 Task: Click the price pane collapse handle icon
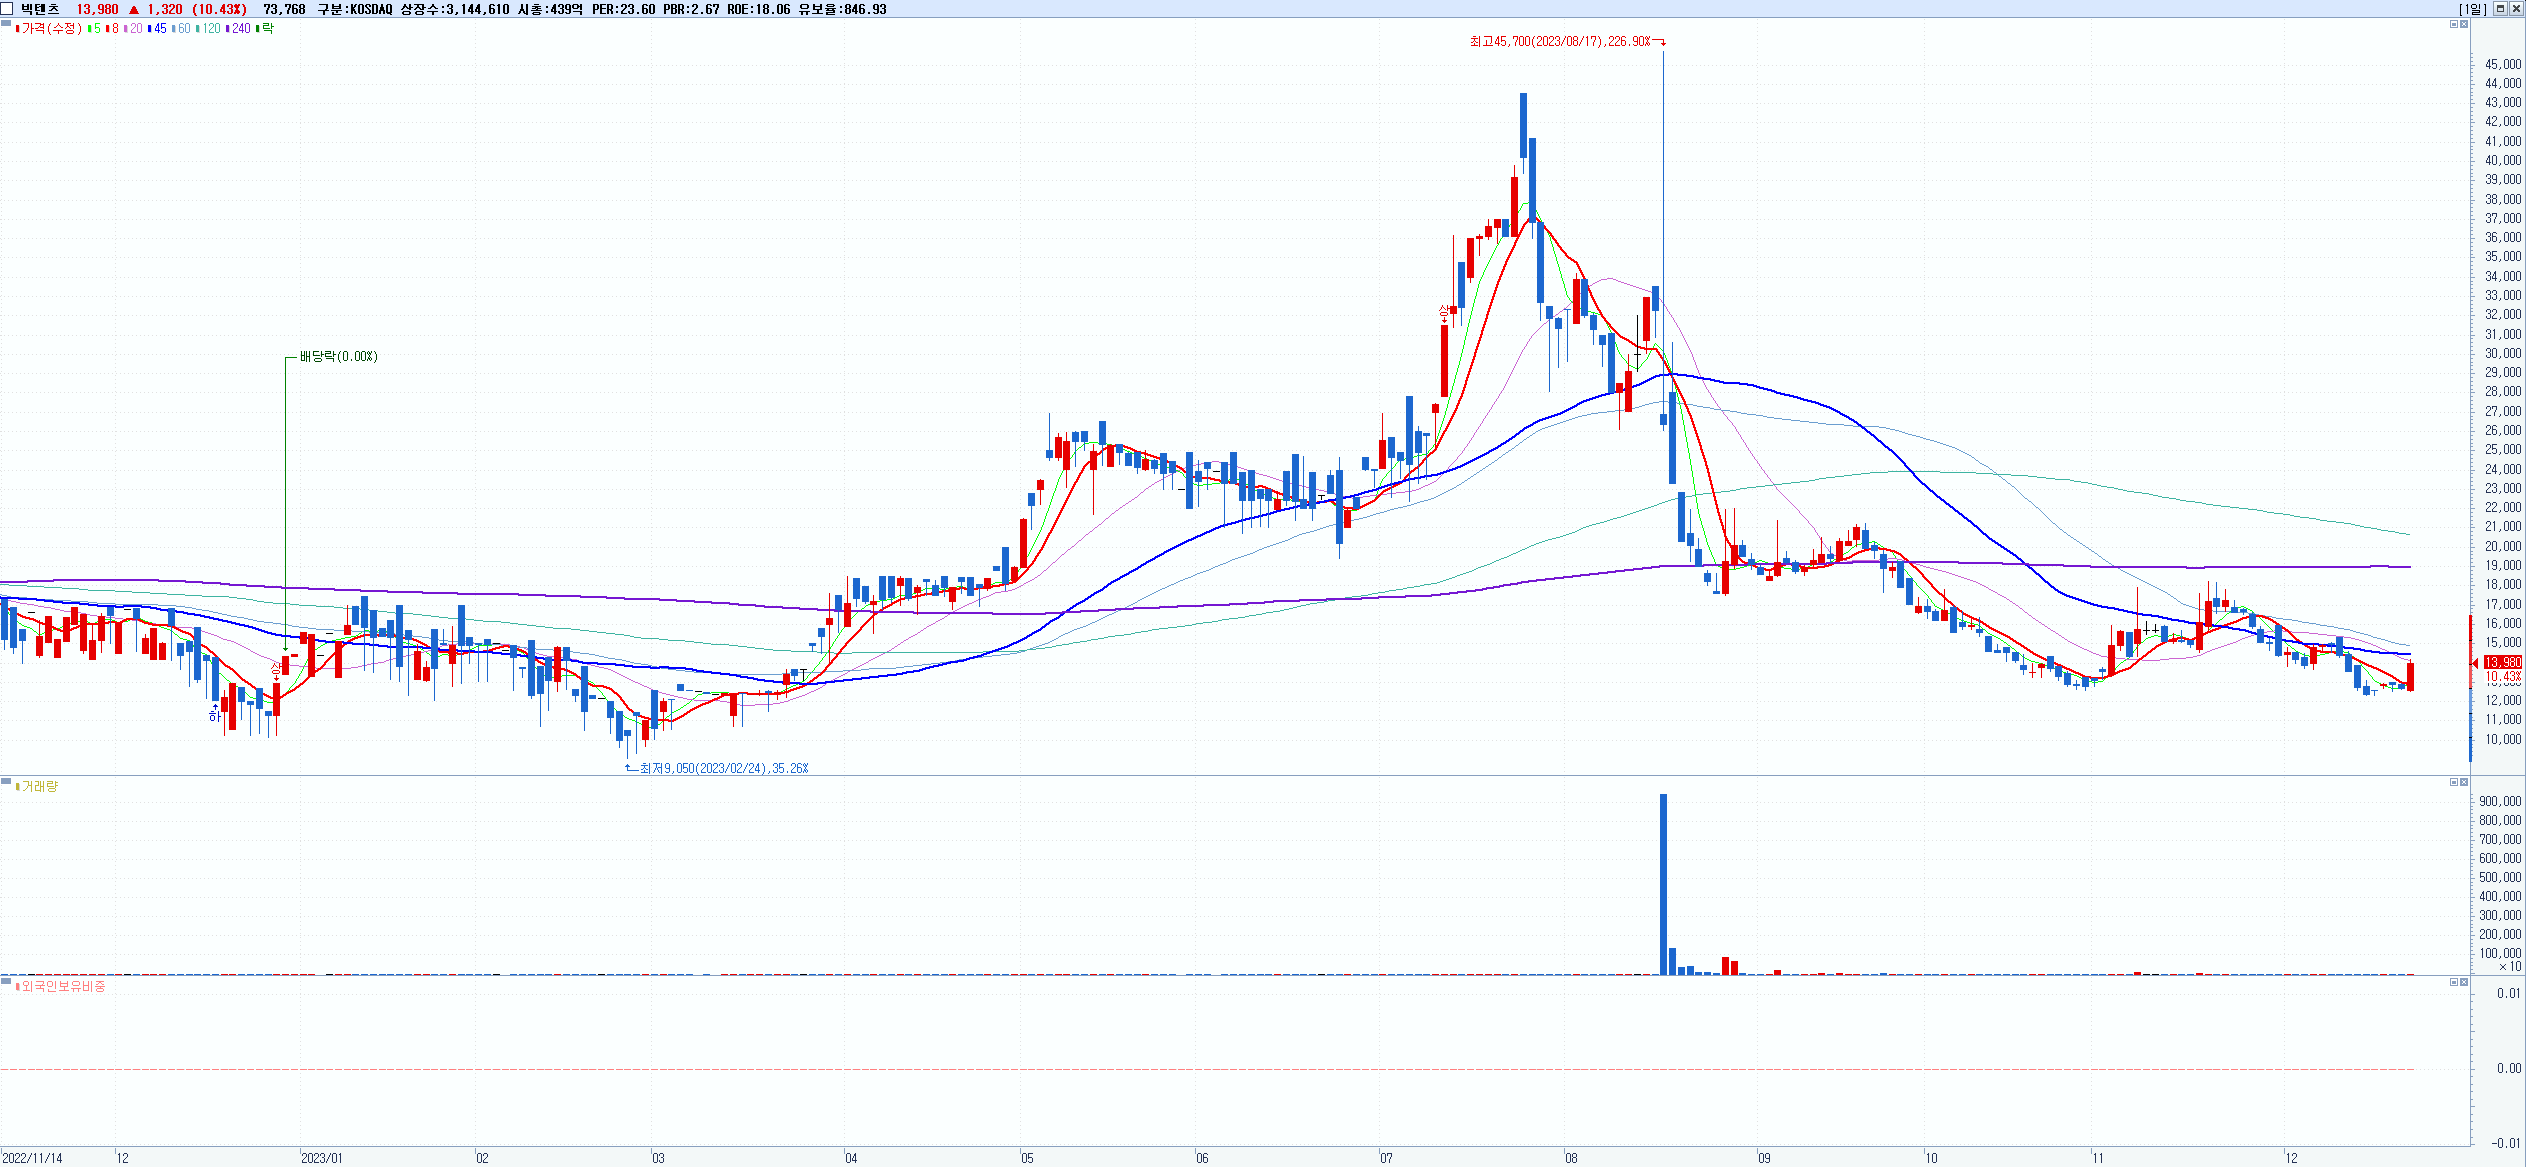[6, 23]
